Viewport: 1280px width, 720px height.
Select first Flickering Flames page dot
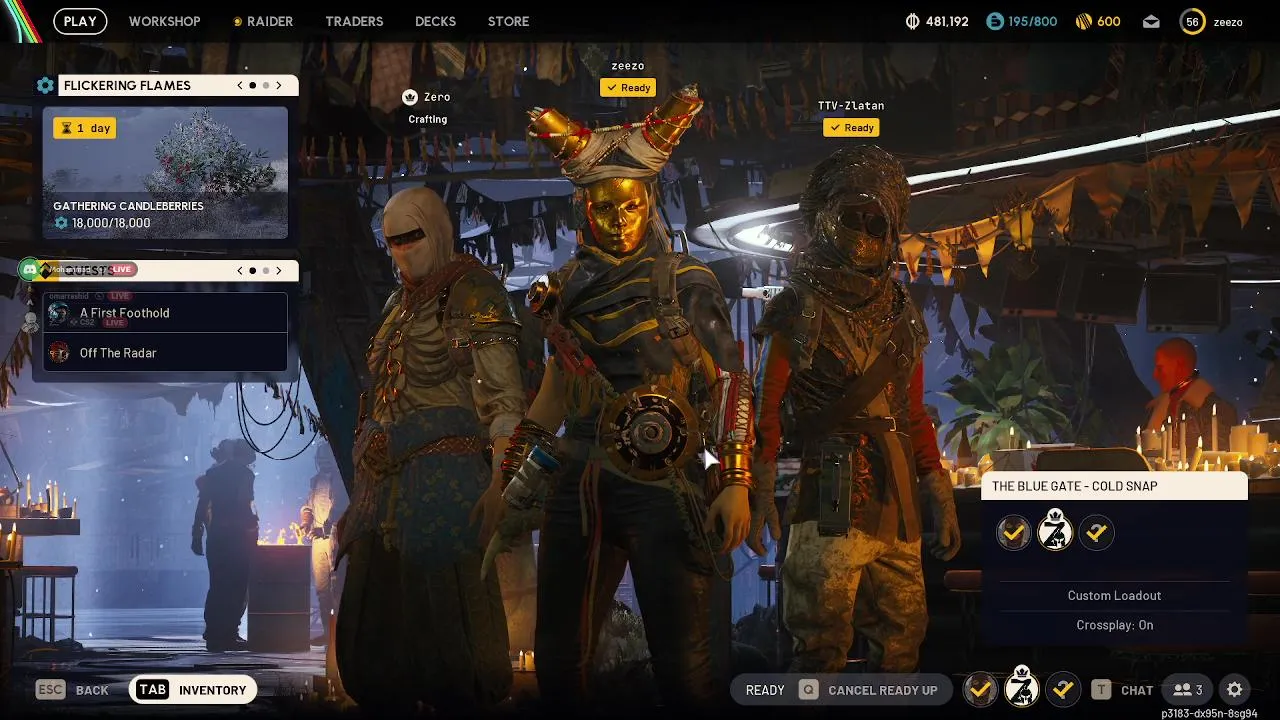tap(252, 86)
